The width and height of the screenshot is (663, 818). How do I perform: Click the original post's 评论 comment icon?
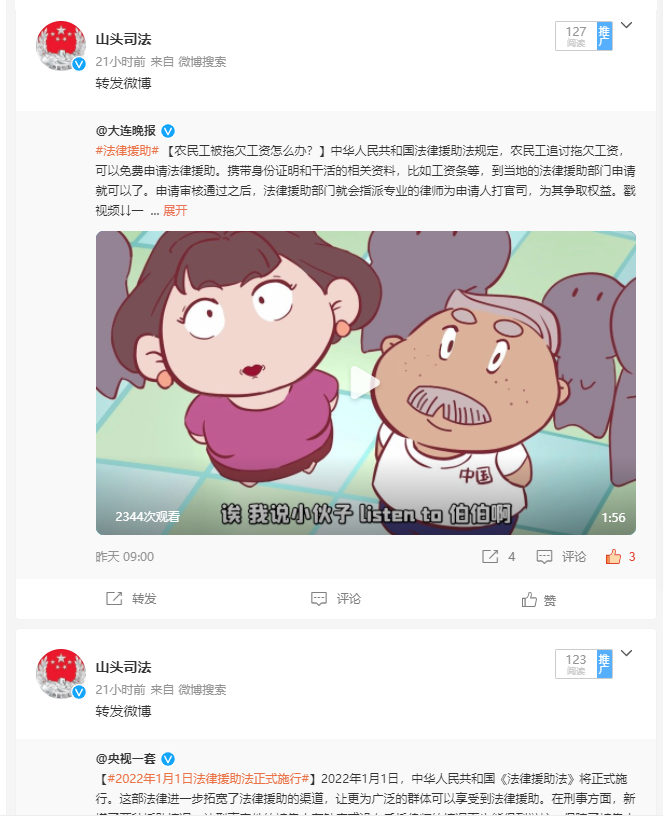tap(561, 557)
